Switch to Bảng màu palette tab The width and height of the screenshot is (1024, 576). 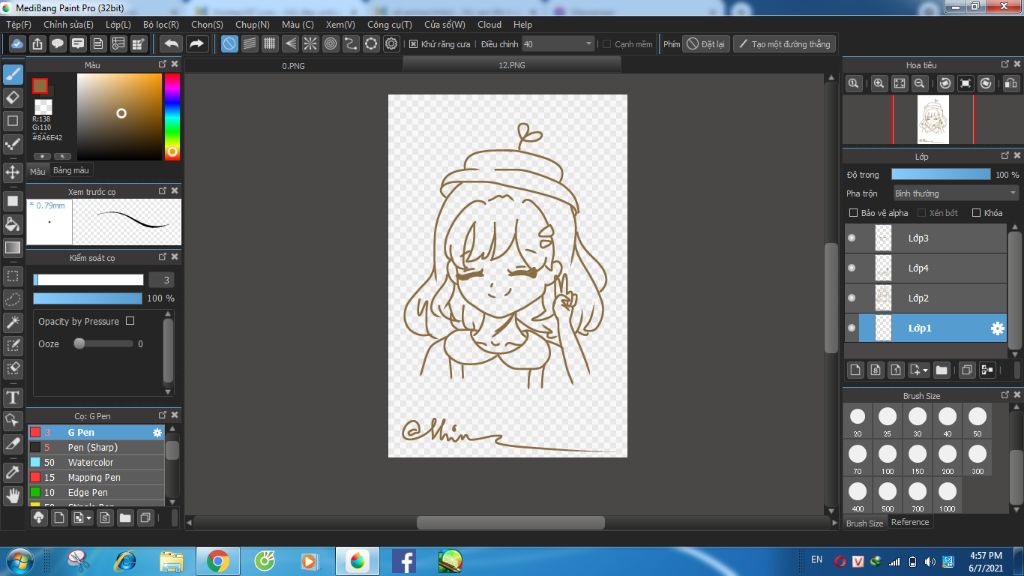71,170
